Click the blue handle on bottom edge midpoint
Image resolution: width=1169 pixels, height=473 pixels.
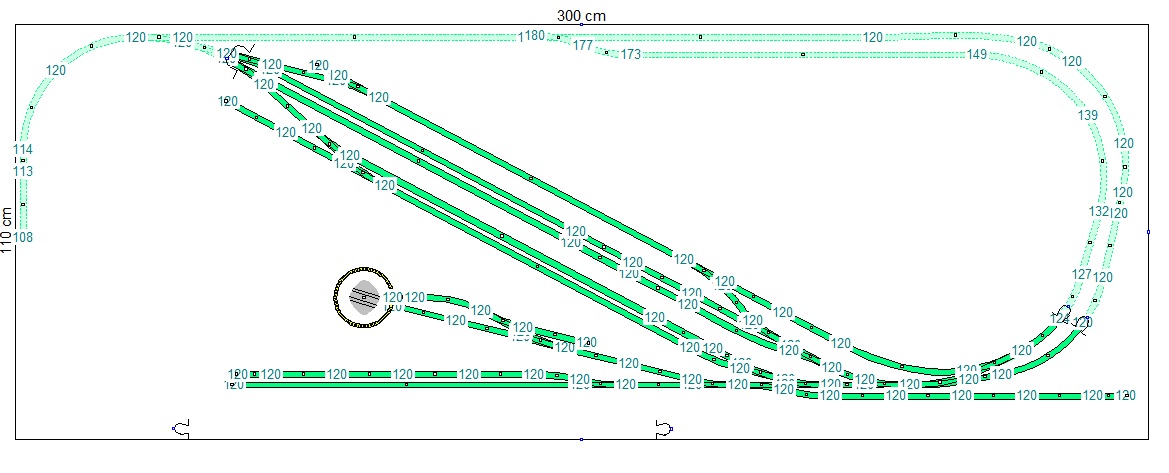(x=581, y=439)
